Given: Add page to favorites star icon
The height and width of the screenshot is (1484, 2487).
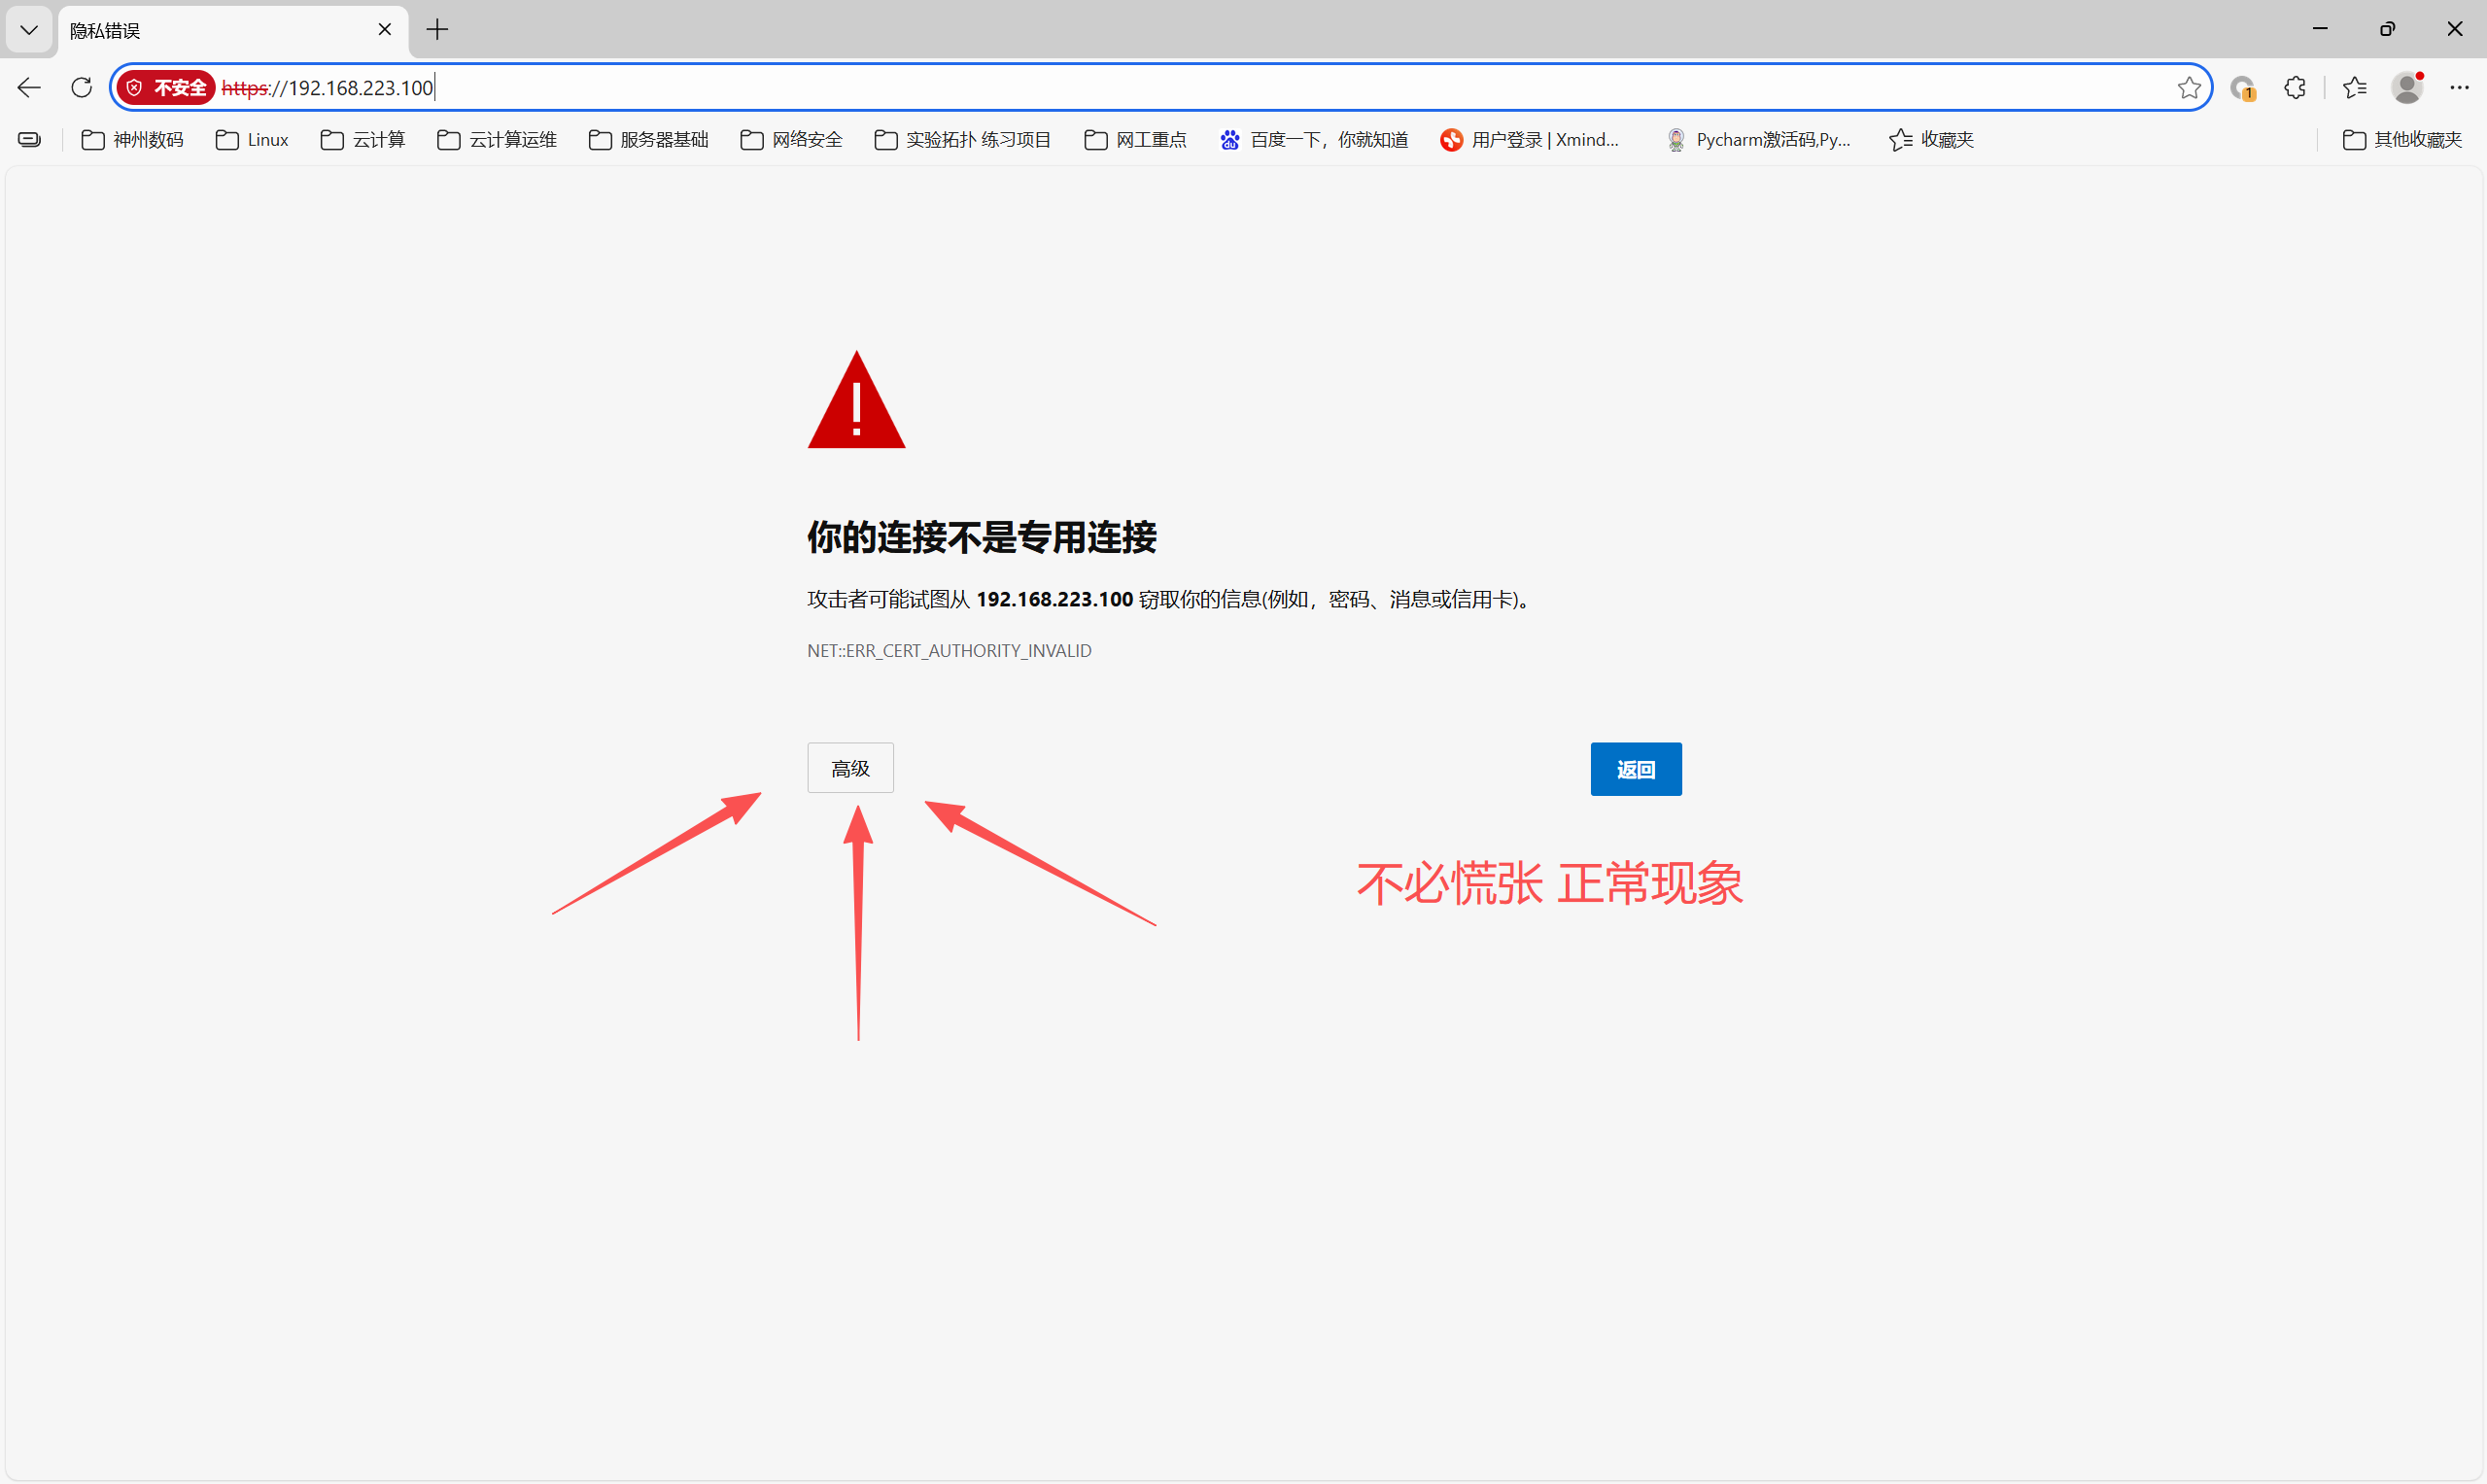Looking at the screenshot, I should point(2188,88).
